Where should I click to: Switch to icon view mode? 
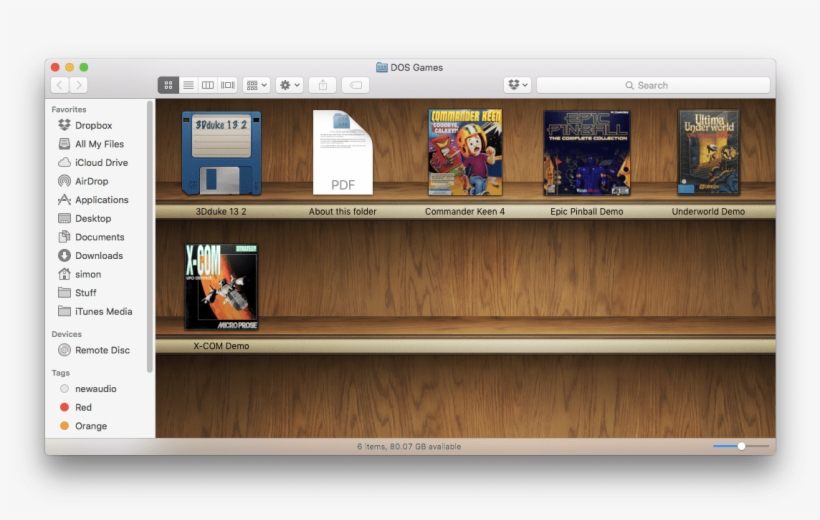click(x=168, y=85)
